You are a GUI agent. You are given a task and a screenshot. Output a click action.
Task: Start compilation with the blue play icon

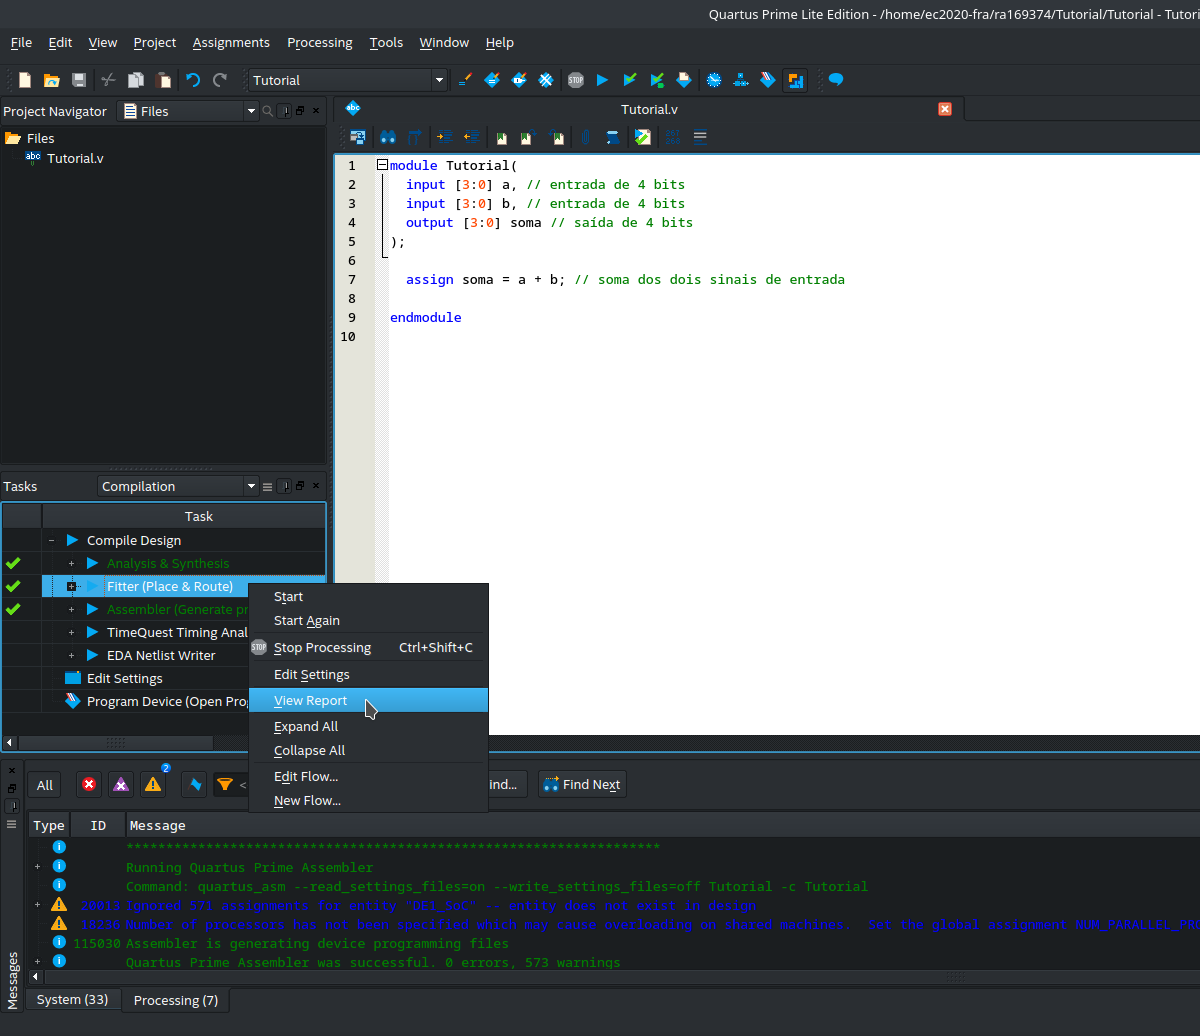[x=603, y=80]
